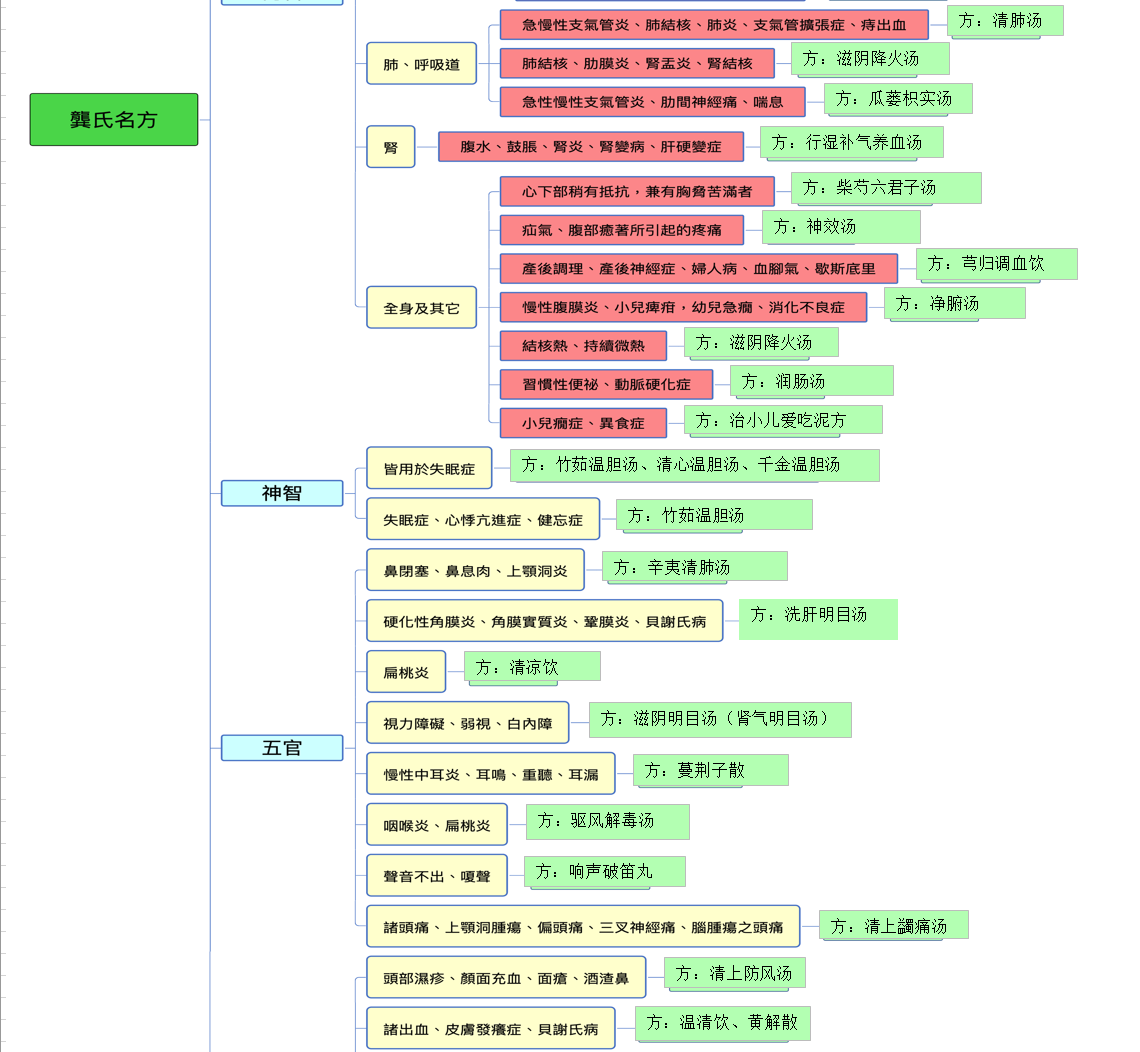Click 硬化性角膜炎、角膜實質炎 node
Screen dimensions: 1140x1052
tap(545, 621)
